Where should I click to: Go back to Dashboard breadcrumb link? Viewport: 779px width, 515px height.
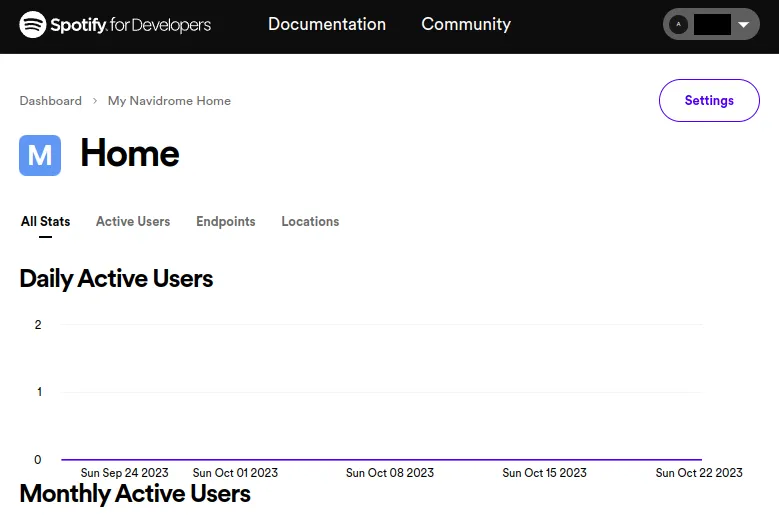point(50,101)
